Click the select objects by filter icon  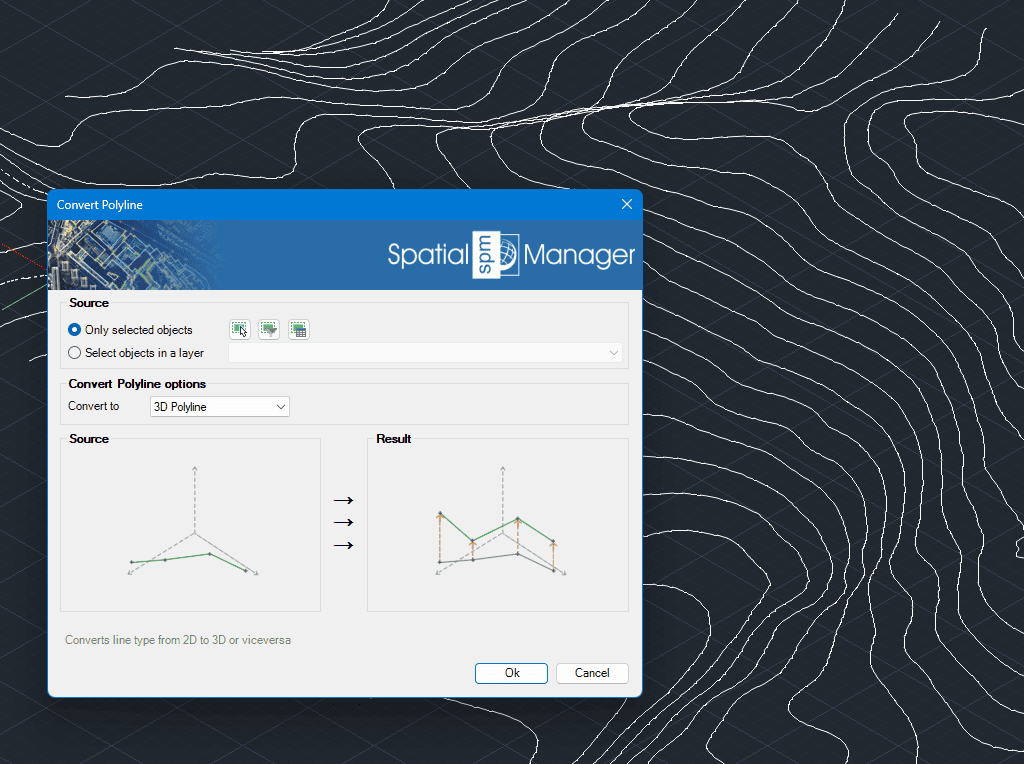click(x=269, y=330)
